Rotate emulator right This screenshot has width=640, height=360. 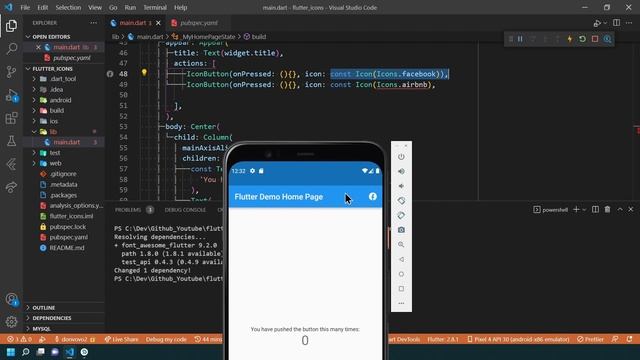point(401,216)
